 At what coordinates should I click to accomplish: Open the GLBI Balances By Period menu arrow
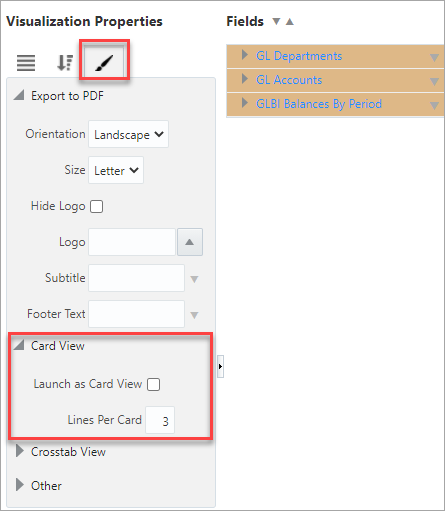point(434,106)
